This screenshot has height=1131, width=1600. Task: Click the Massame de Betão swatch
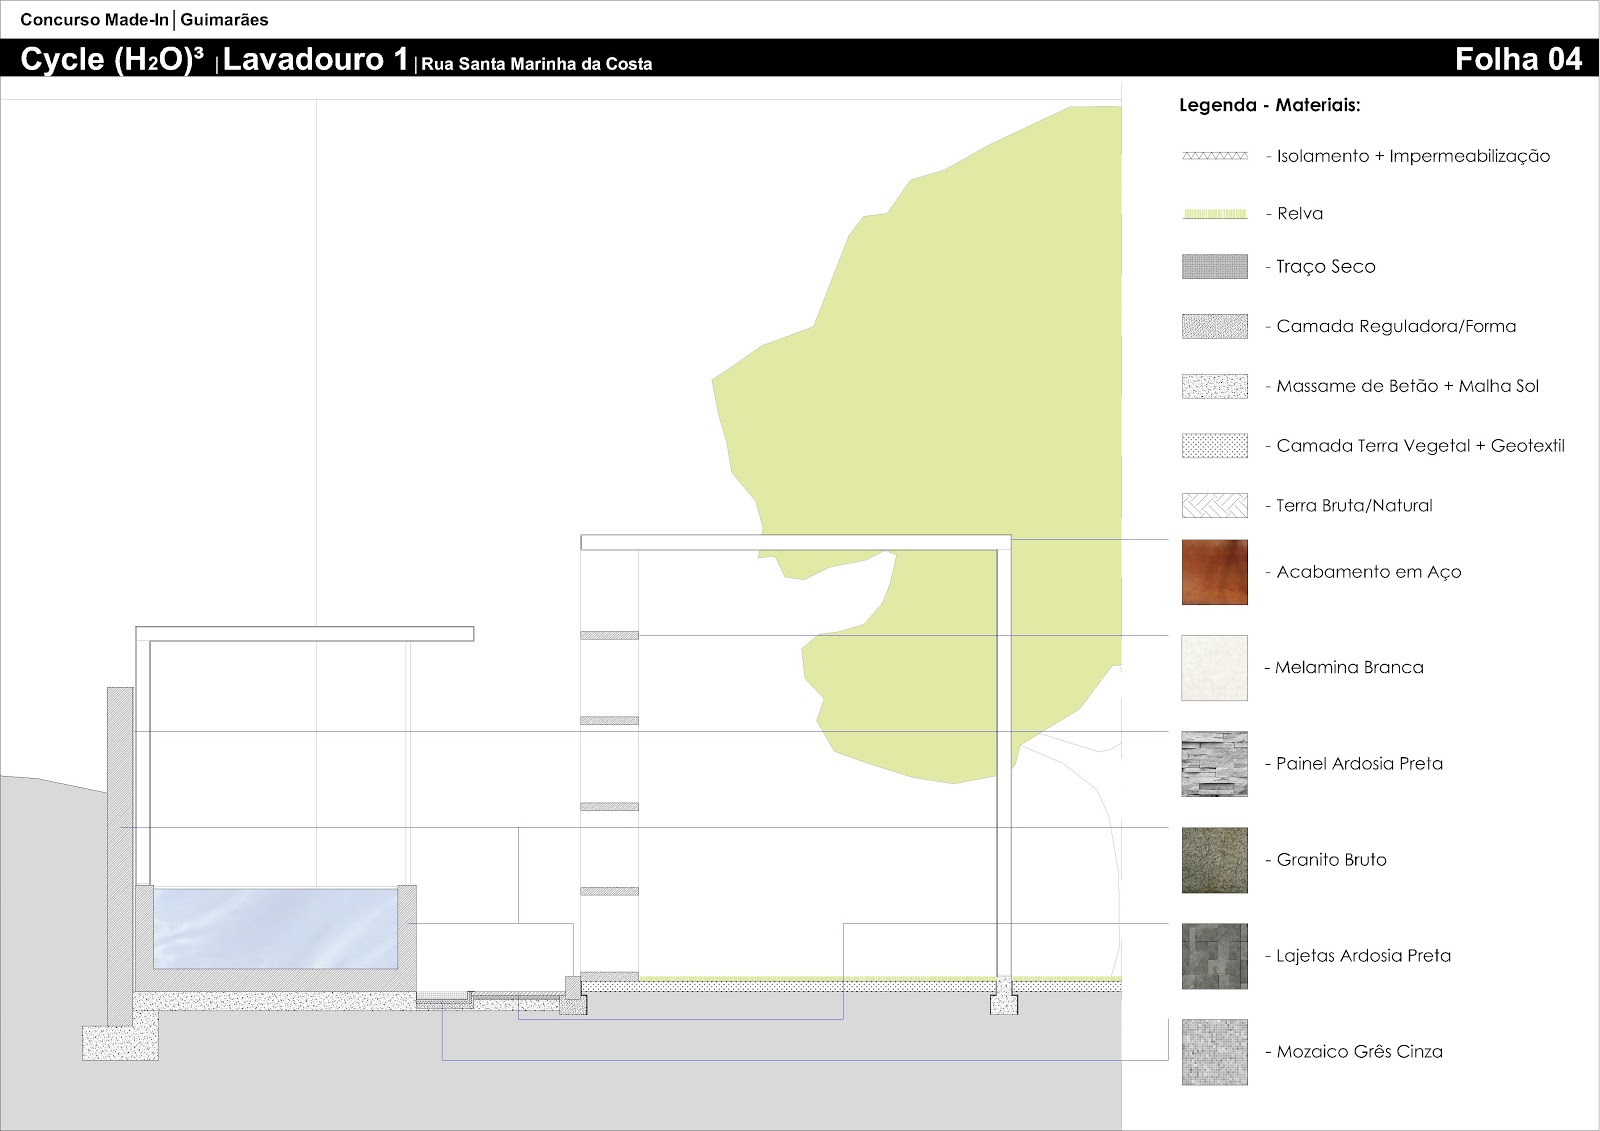click(x=1215, y=386)
